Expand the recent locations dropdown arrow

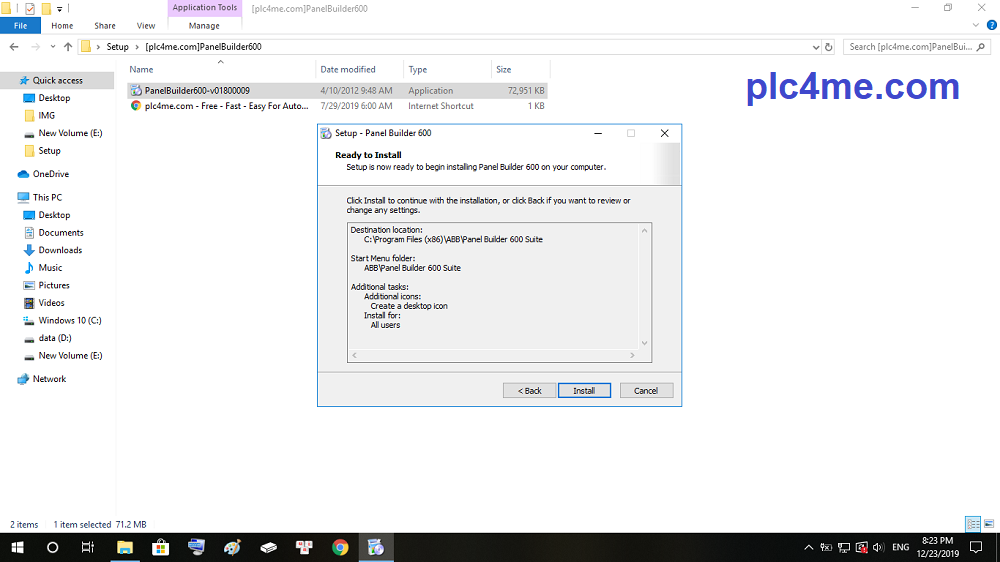pyautogui.click(x=54, y=47)
